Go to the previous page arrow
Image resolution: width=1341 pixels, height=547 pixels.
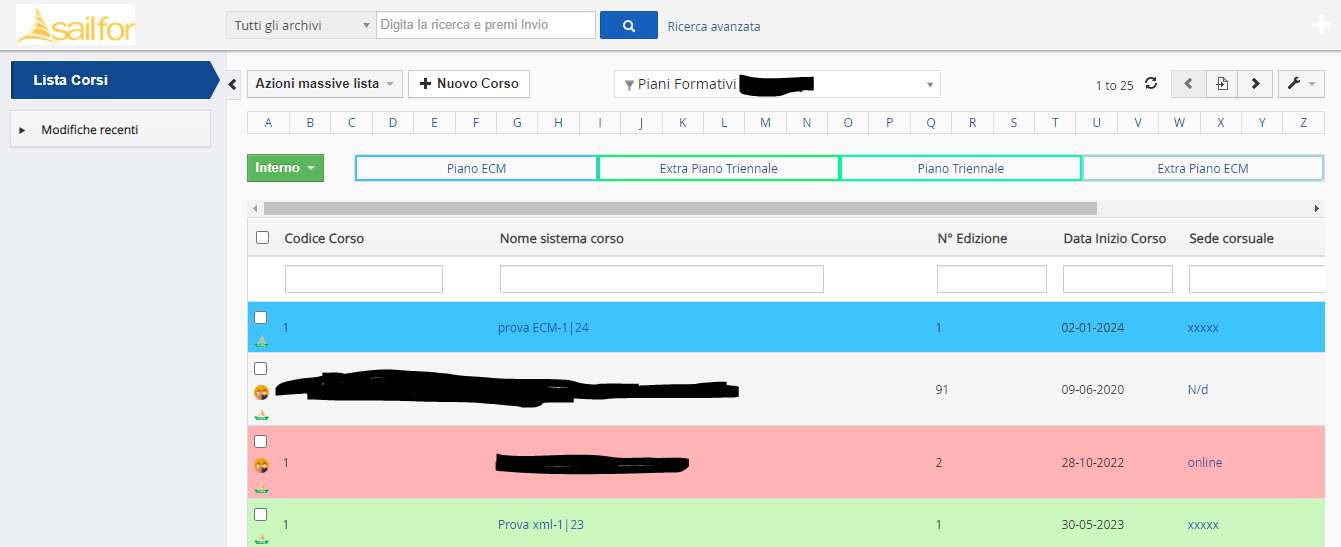[x=1188, y=84]
